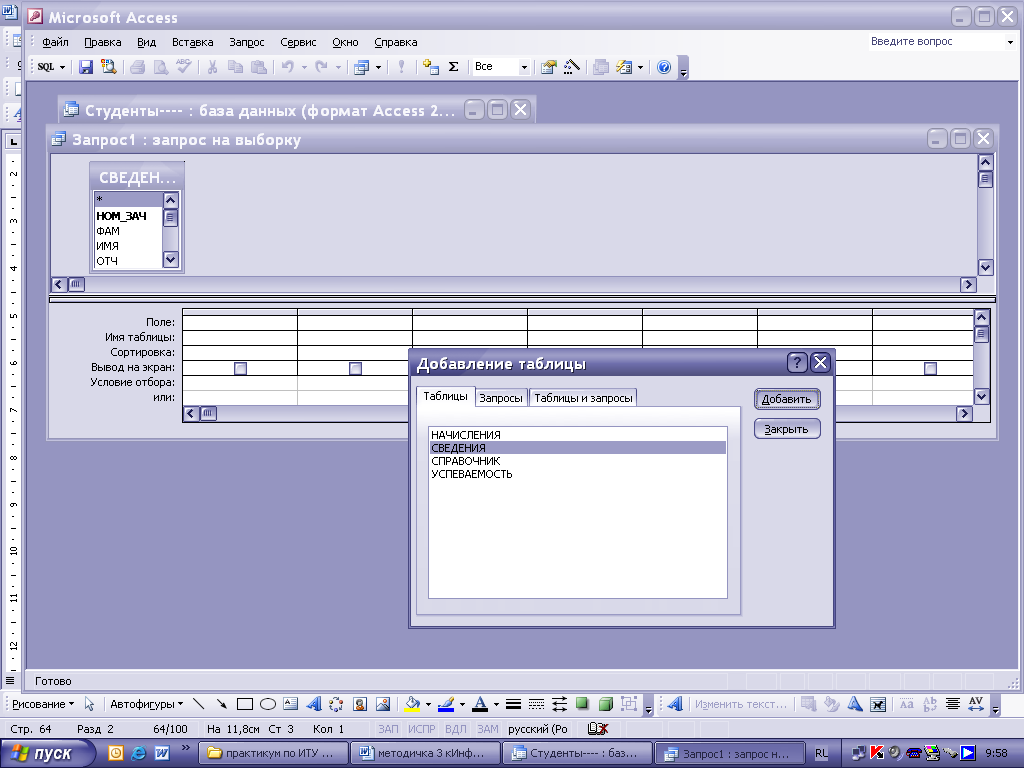Click the Line Style icon
The image size is (1024, 768).
(513, 704)
